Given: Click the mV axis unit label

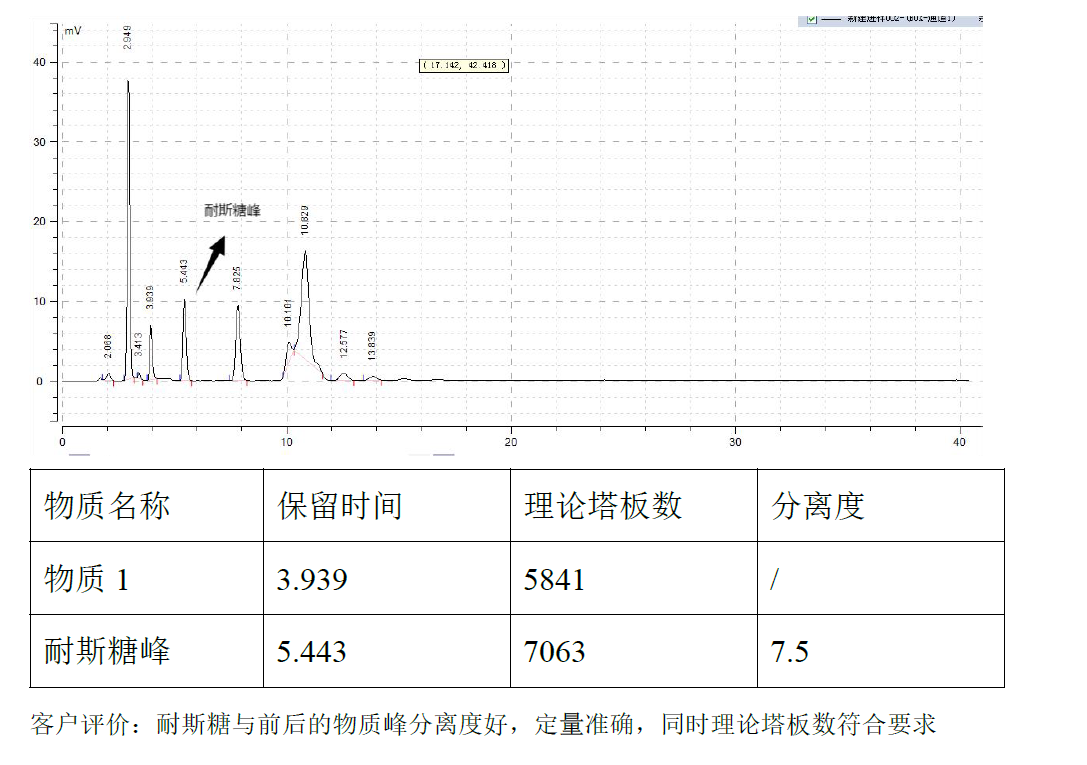Looking at the screenshot, I should coord(73,31).
